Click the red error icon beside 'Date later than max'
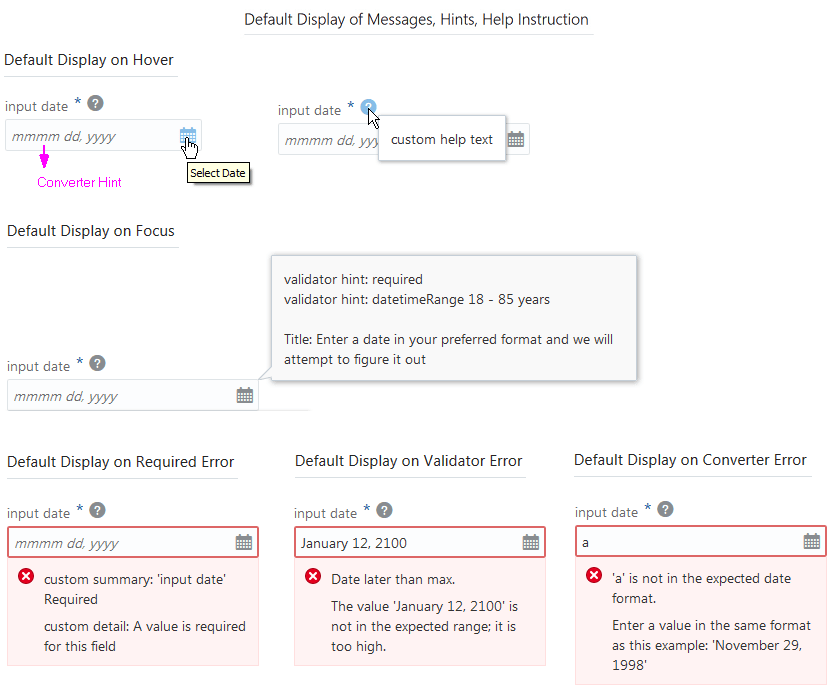The width and height of the screenshot is (837, 692). coord(313,575)
